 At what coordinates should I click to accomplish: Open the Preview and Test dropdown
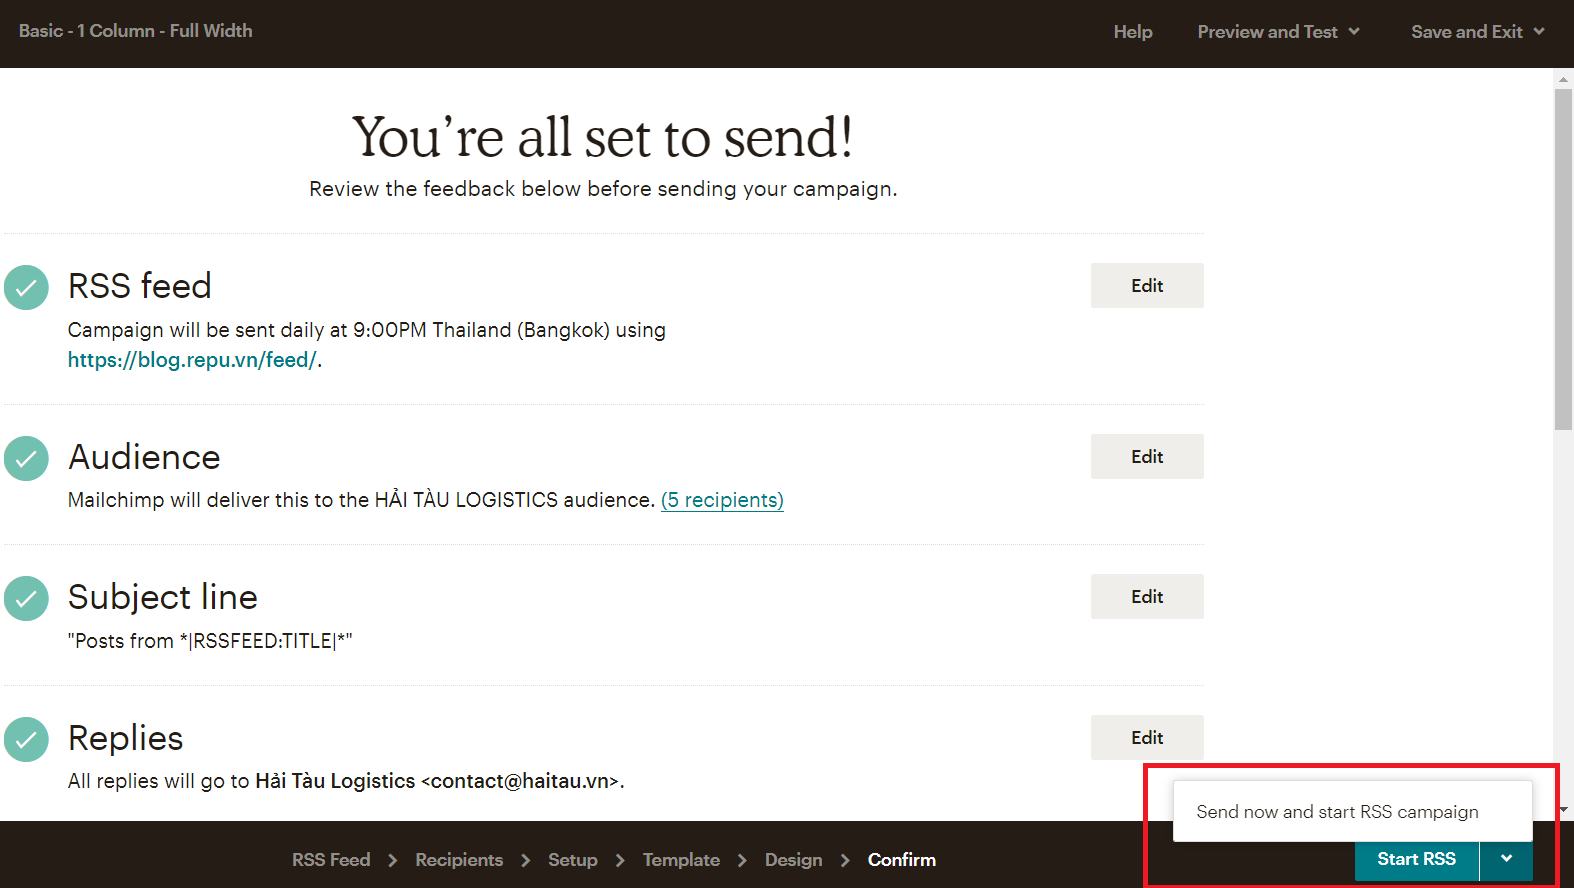(x=1278, y=32)
